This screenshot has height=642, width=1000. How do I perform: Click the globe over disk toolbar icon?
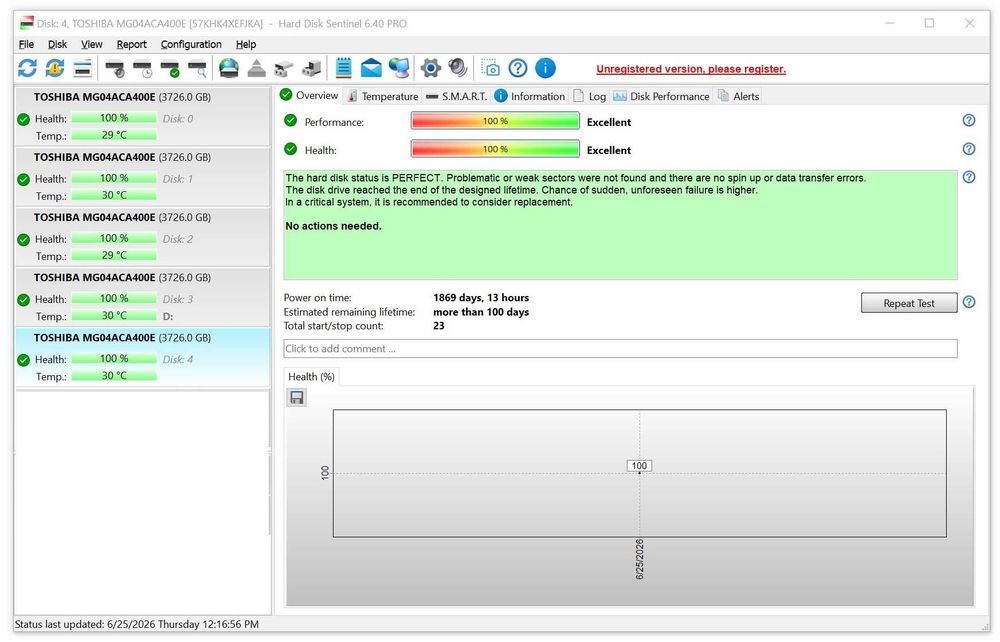coord(228,68)
